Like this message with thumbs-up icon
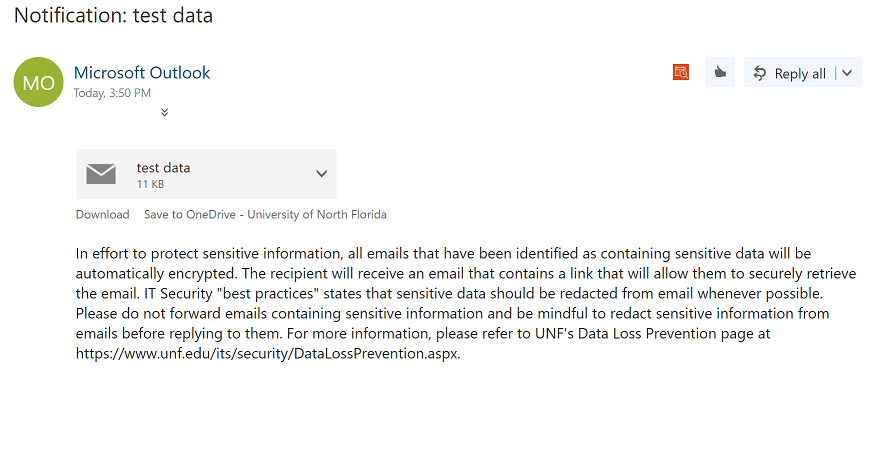Screen dimensions: 869x452 coord(720,73)
